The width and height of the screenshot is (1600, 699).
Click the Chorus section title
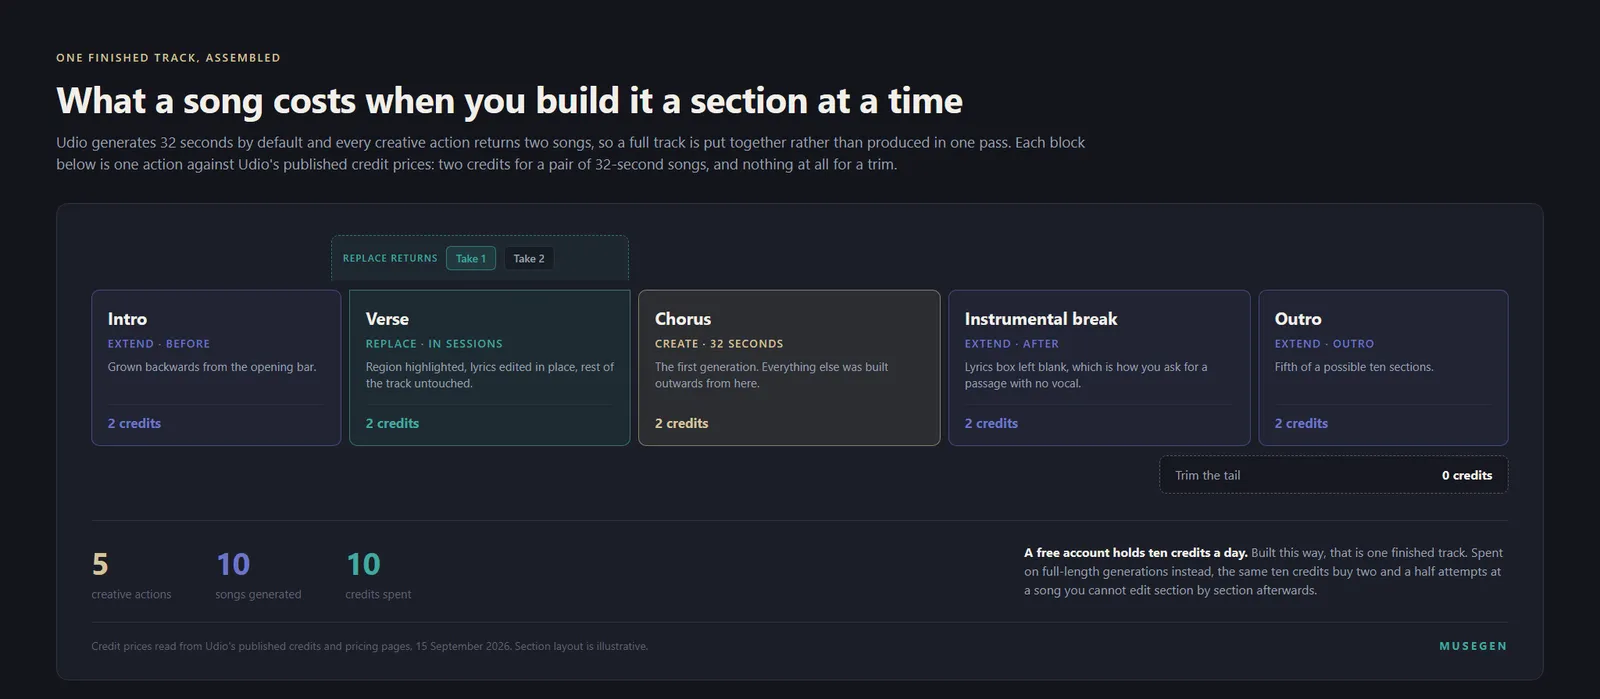tap(683, 319)
